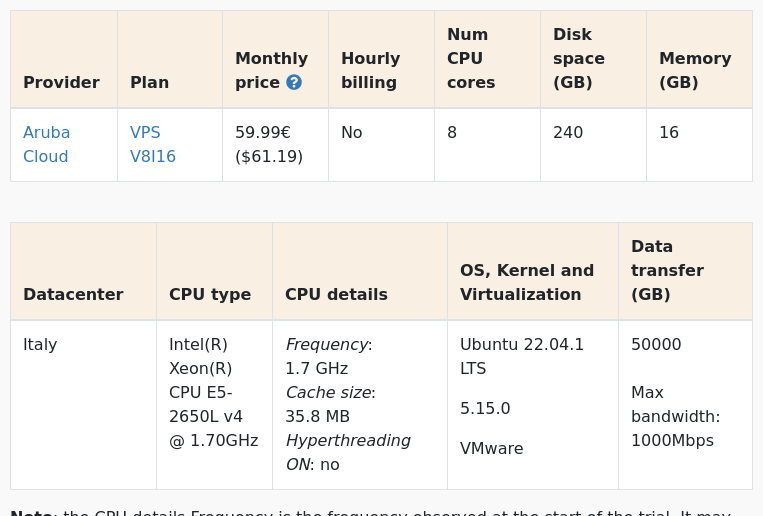Click the 50000 data transfer value

tap(656, 344)
